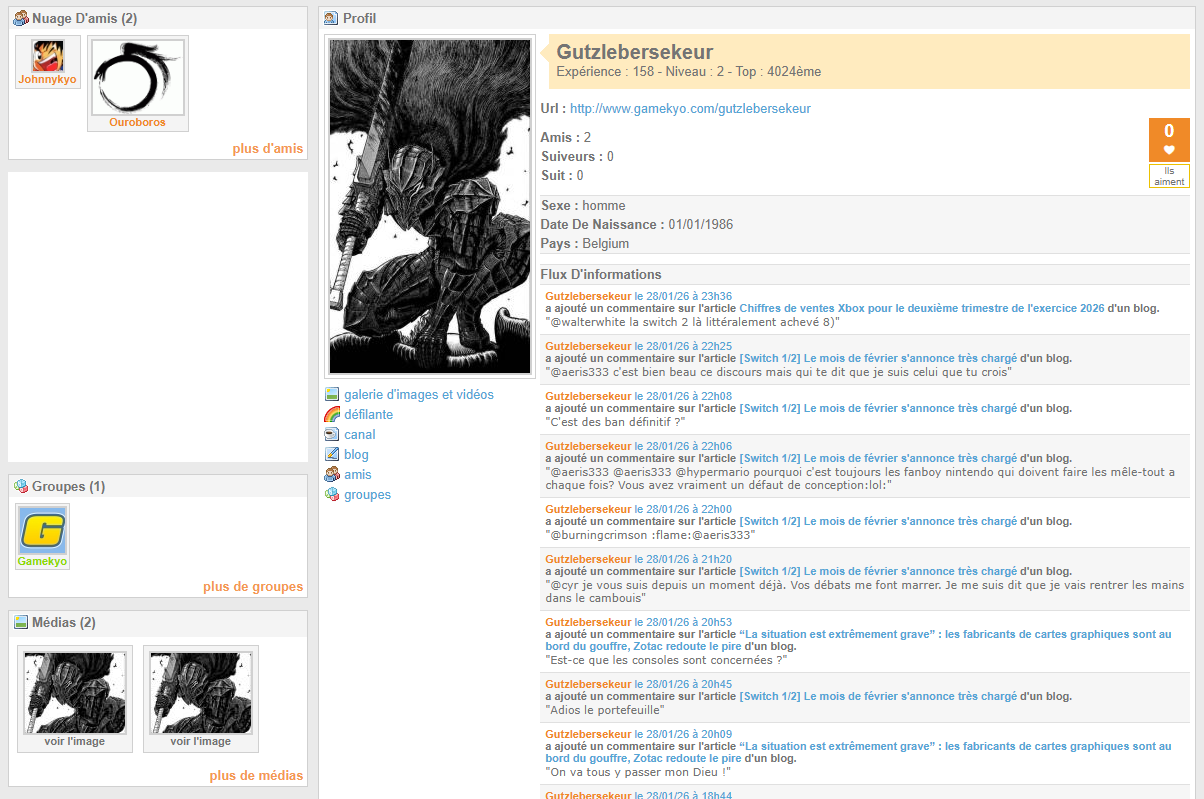Expand list with plus d'amis
This screenshot has height=799, width=1204.
(267, 149)
